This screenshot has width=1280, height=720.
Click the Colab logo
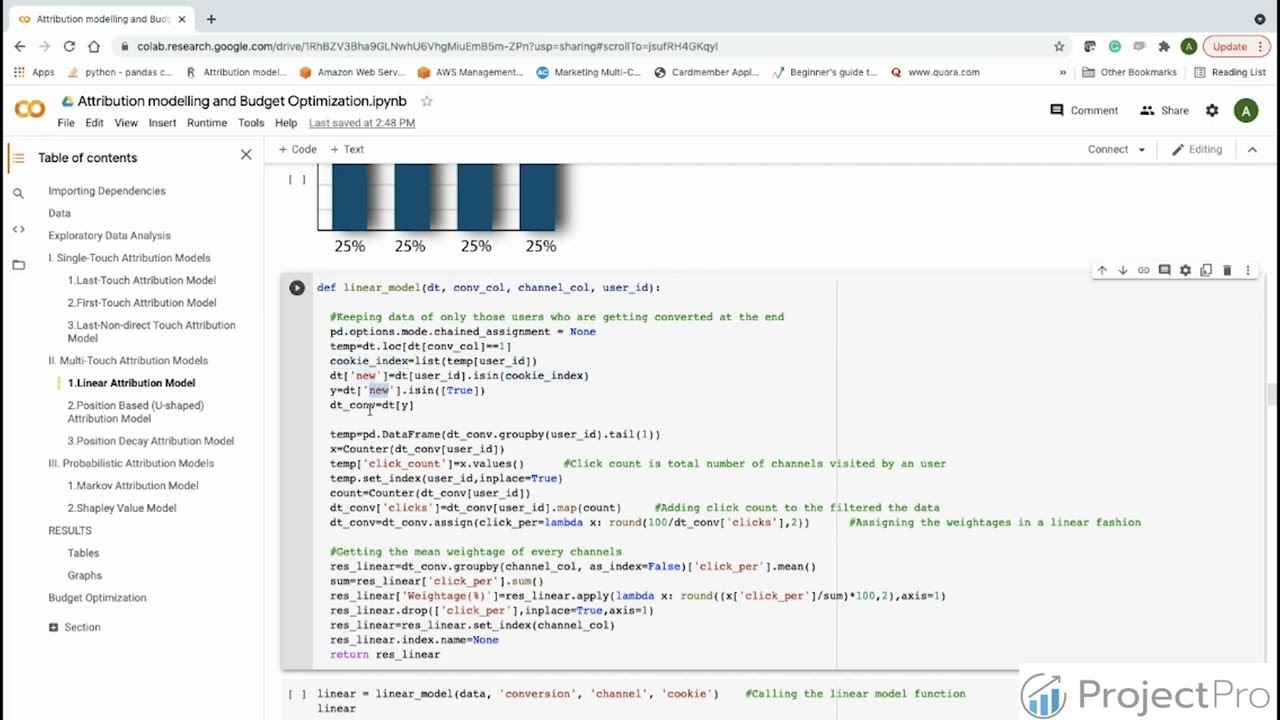point(30,110)
